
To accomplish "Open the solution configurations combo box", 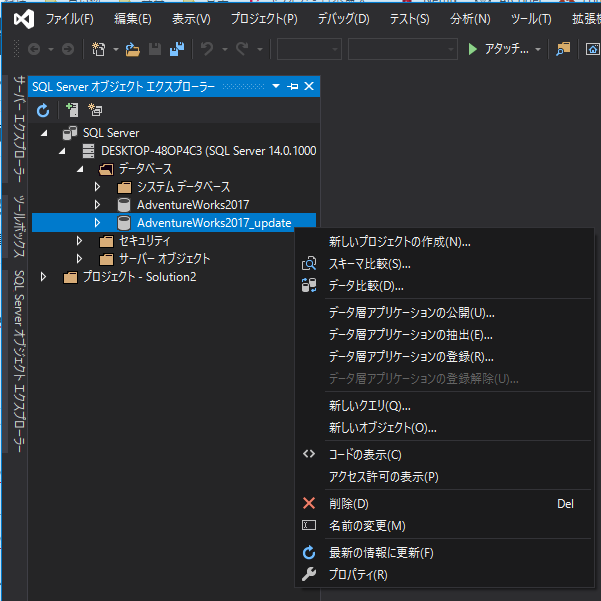I will coord(309,49).
